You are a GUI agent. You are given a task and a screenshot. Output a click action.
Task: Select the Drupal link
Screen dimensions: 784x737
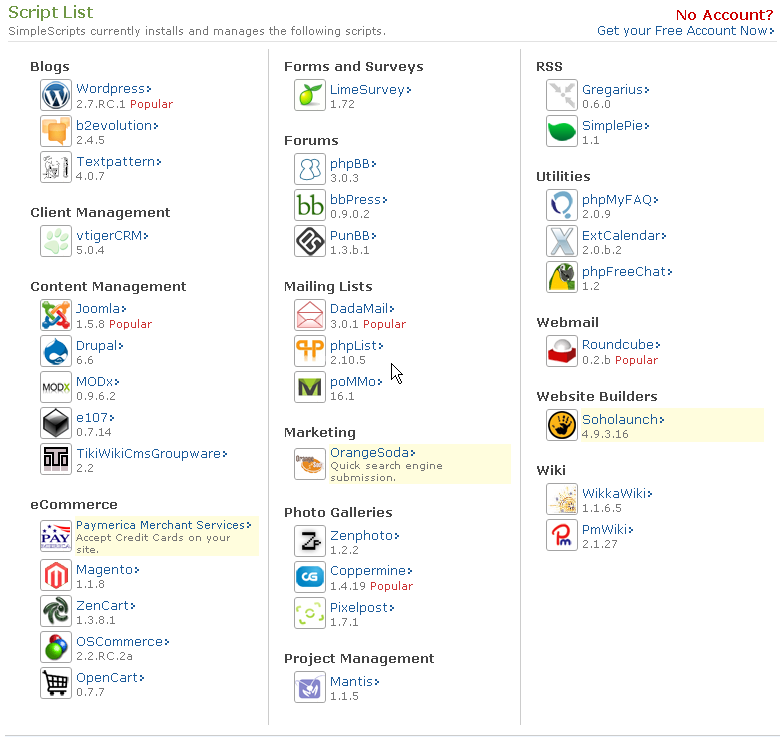(x=100, y=346)
